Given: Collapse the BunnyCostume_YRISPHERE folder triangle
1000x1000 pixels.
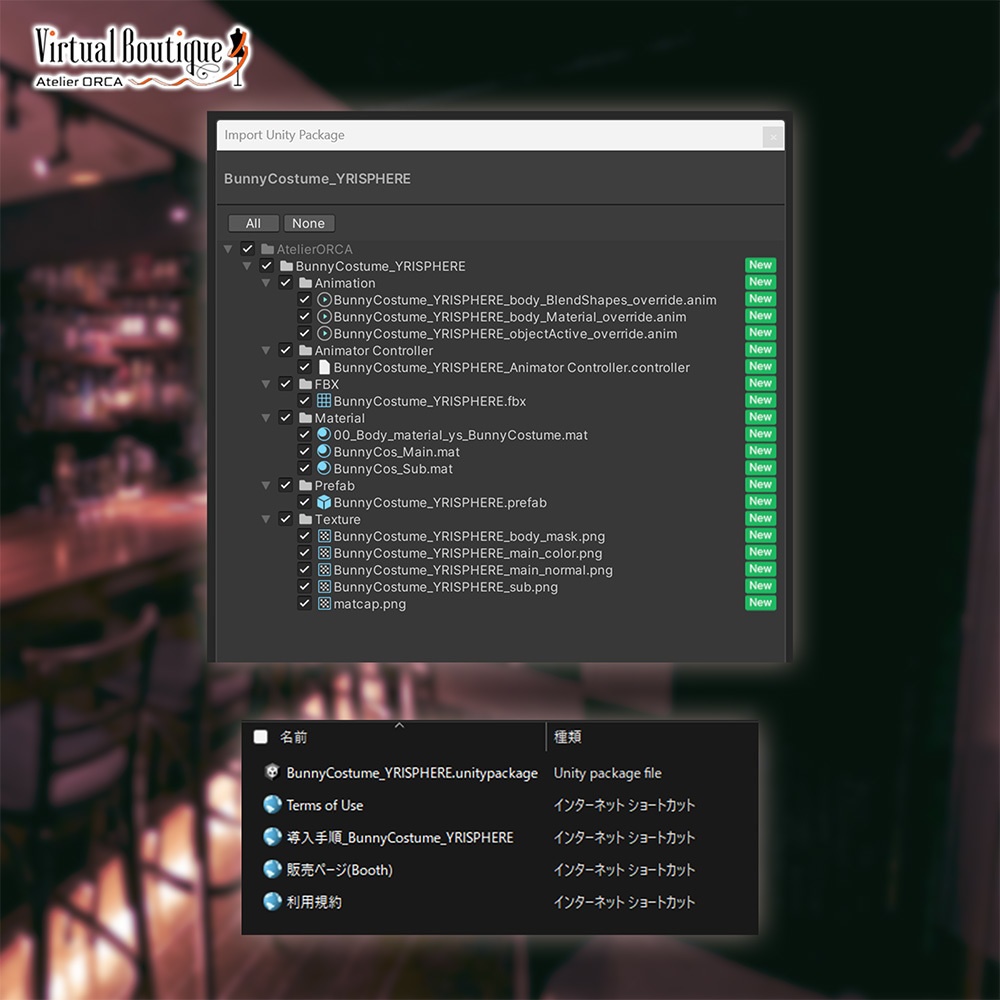Looking at the screenshot, I should point(247,266).
